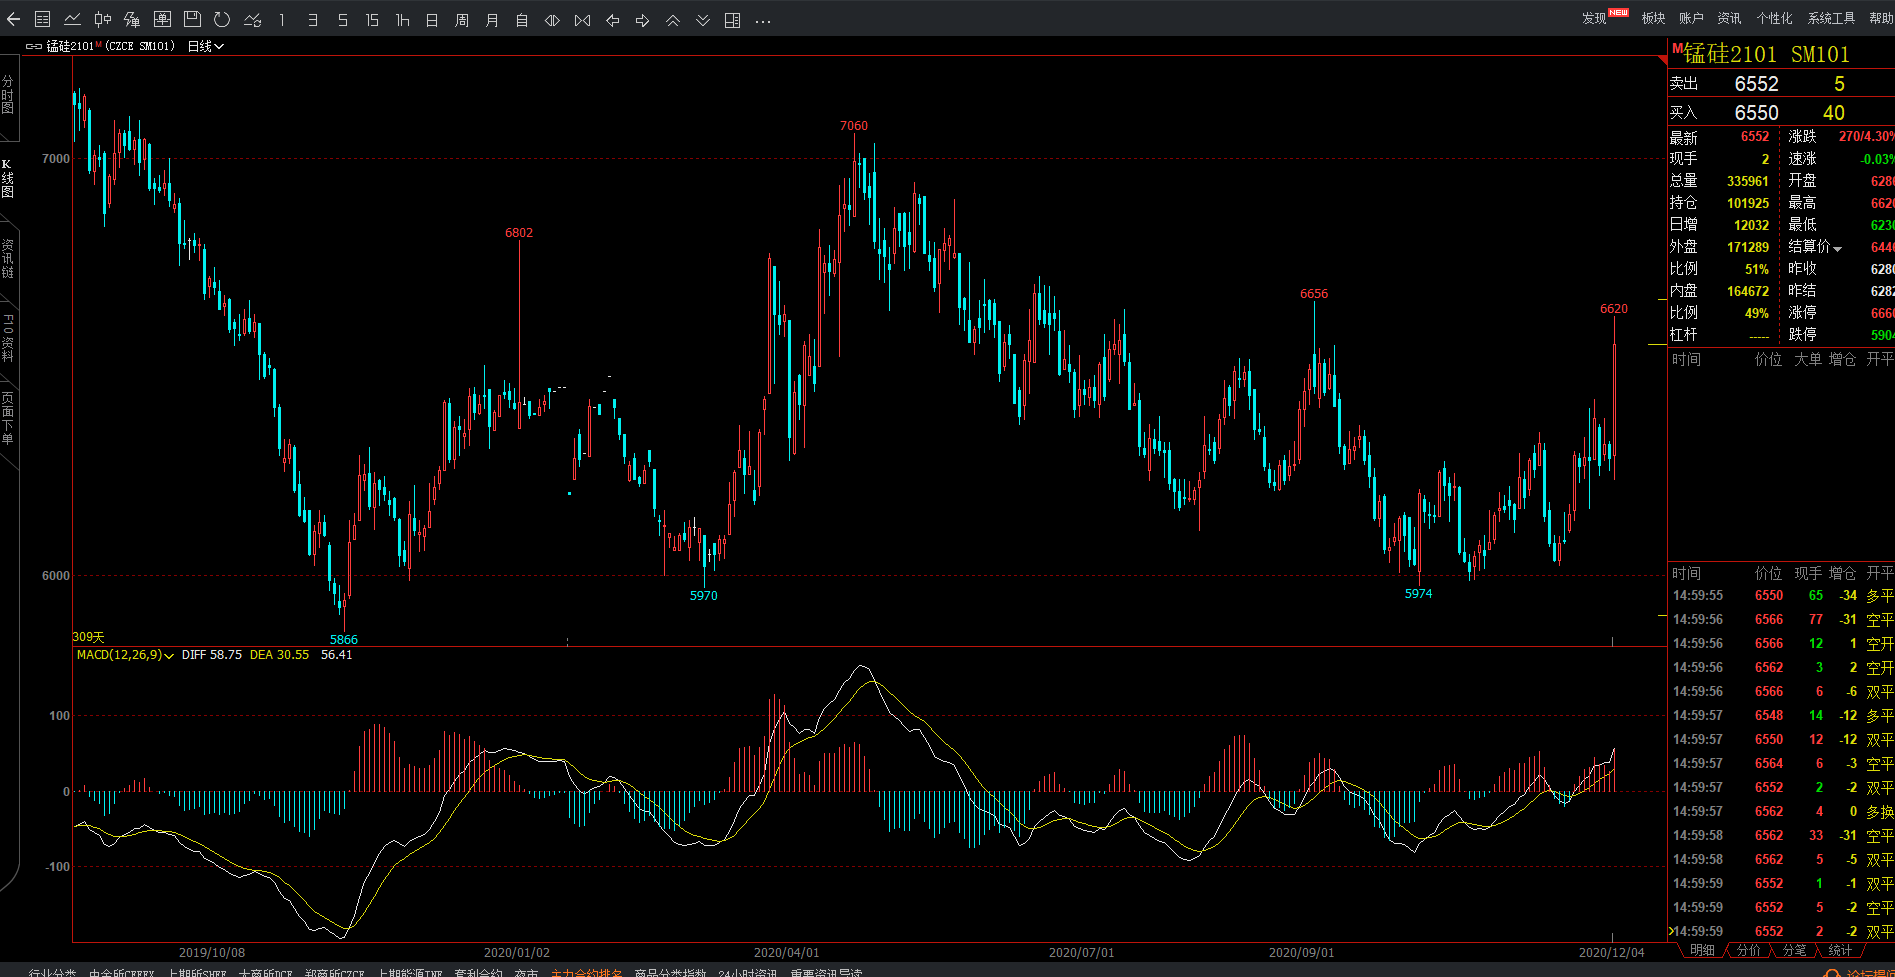
Task: Click the 买入 6550 bid price row
Action: point(1781,113)
